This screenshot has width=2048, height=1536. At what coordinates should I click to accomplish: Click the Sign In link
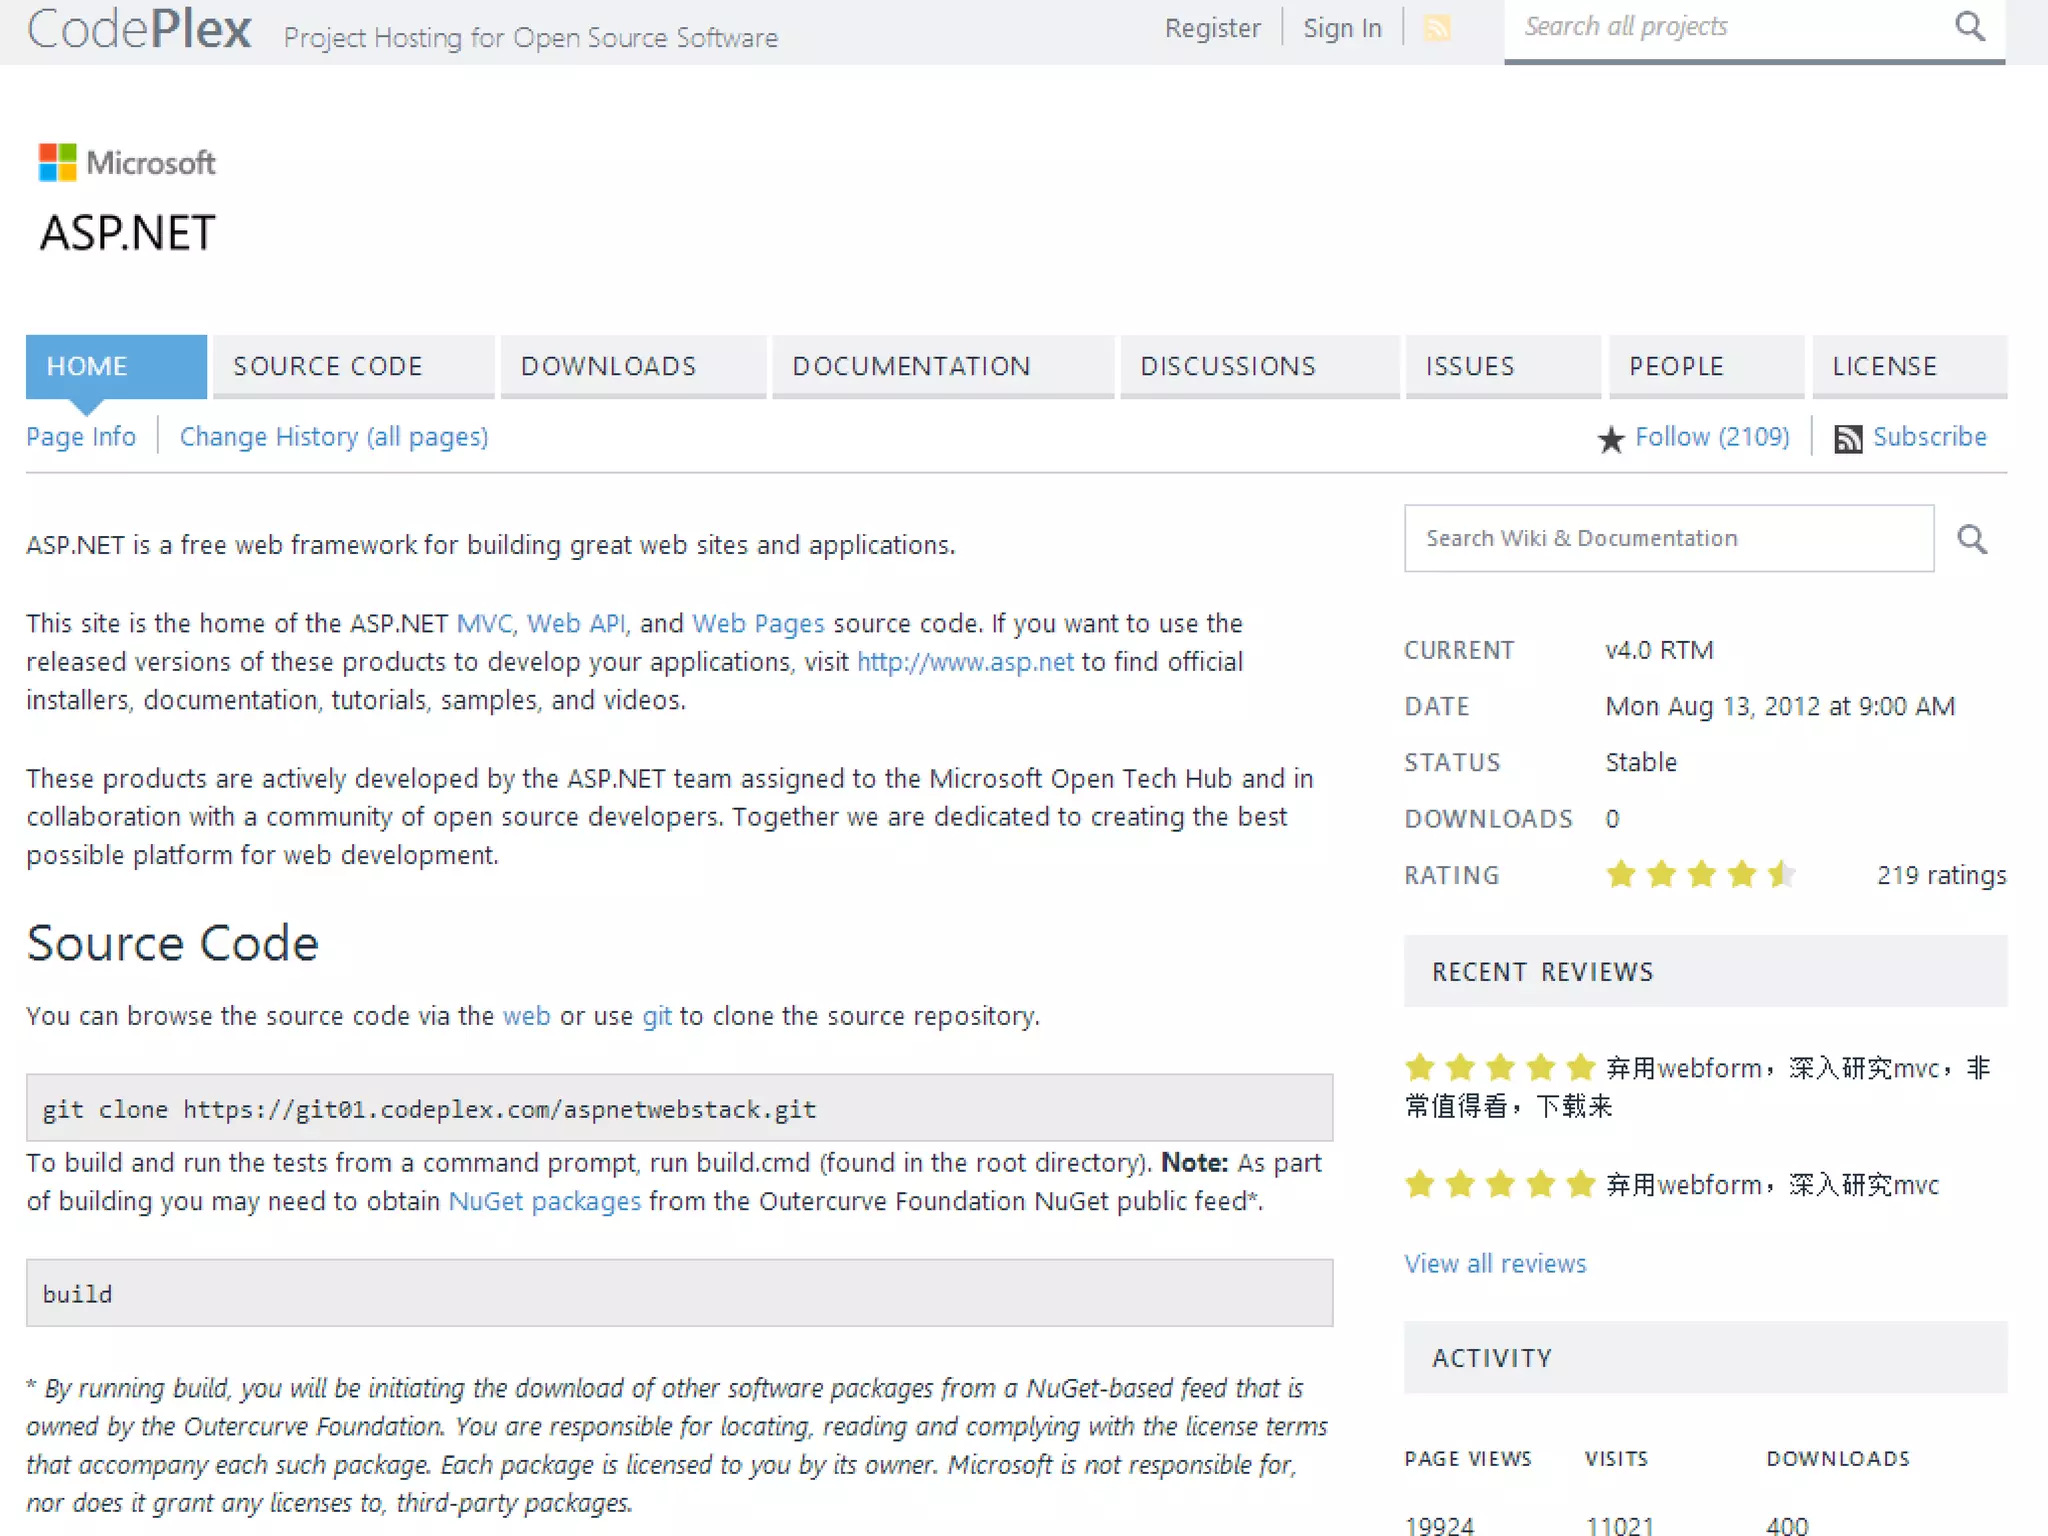[1342, 28]
